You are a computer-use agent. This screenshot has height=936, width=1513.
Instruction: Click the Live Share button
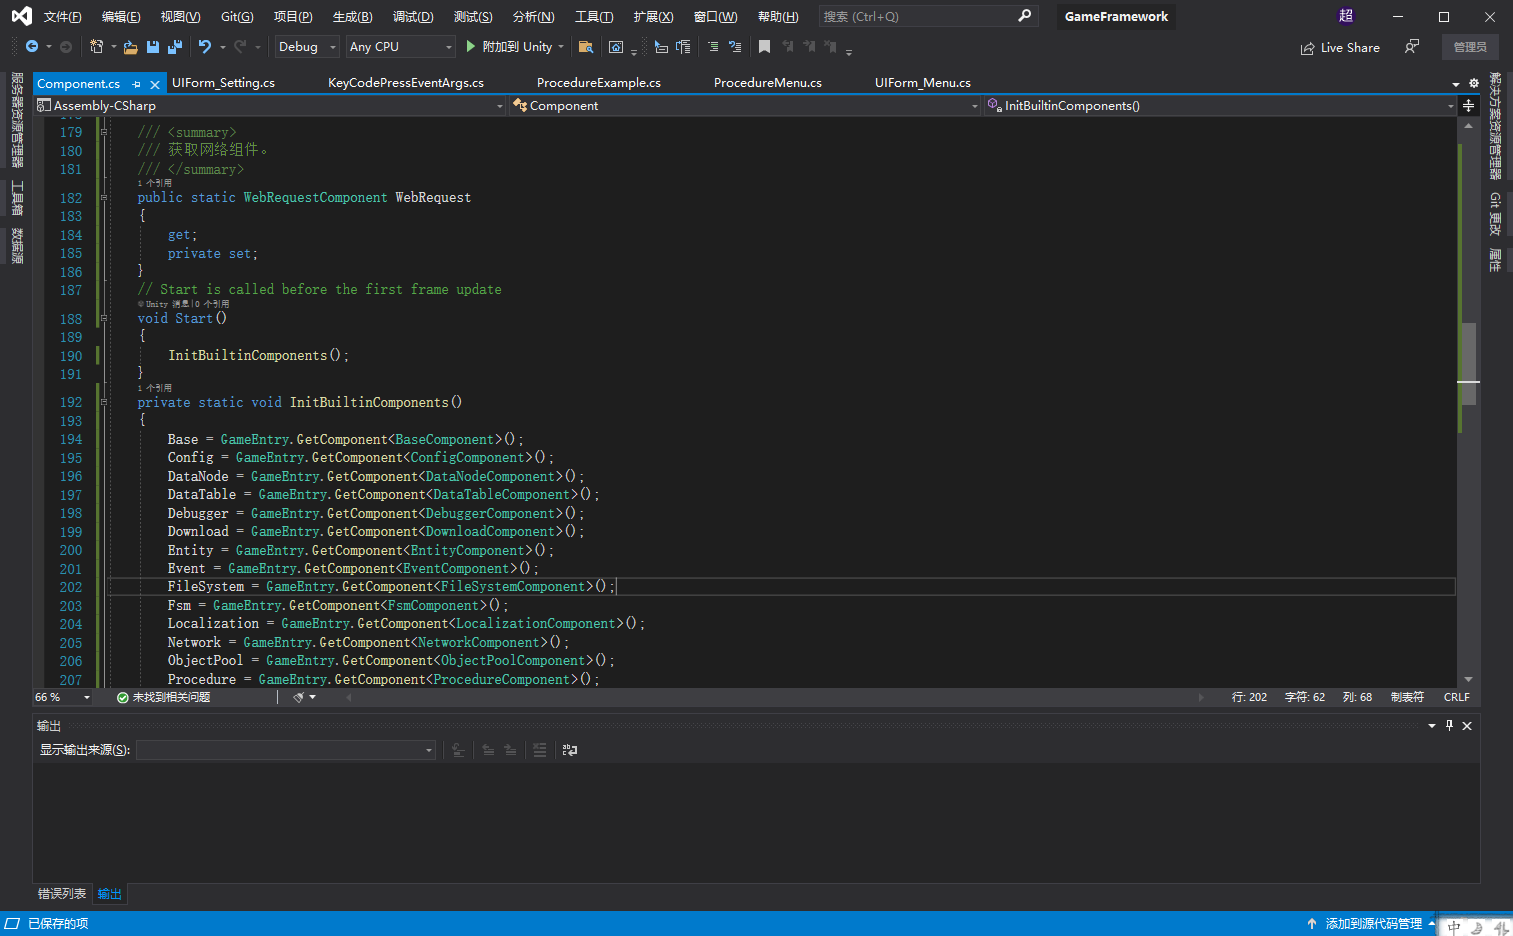pos(1340,47)
